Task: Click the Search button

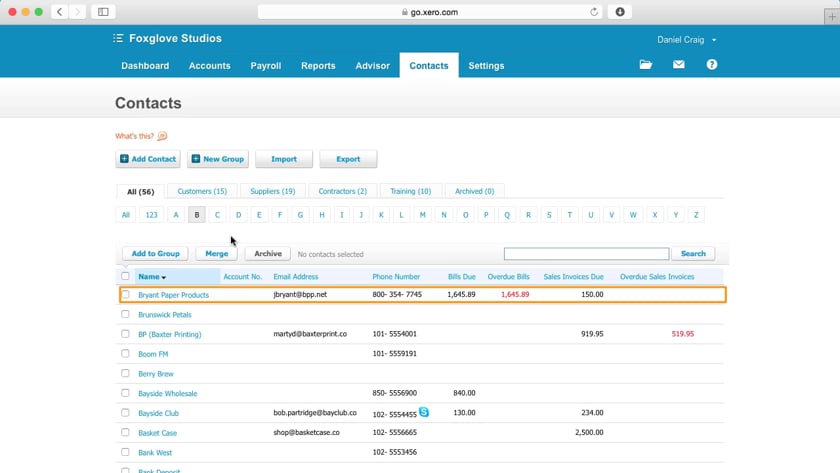Action: (693, 253)
